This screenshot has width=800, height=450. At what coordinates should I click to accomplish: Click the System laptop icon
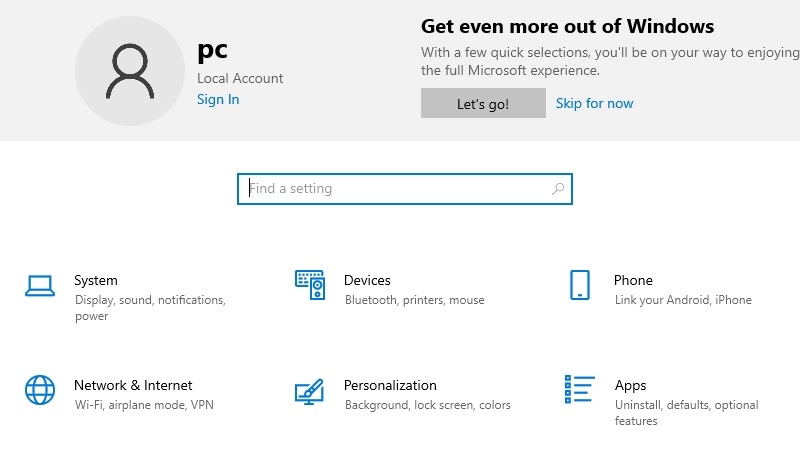[x=39, y=286]
